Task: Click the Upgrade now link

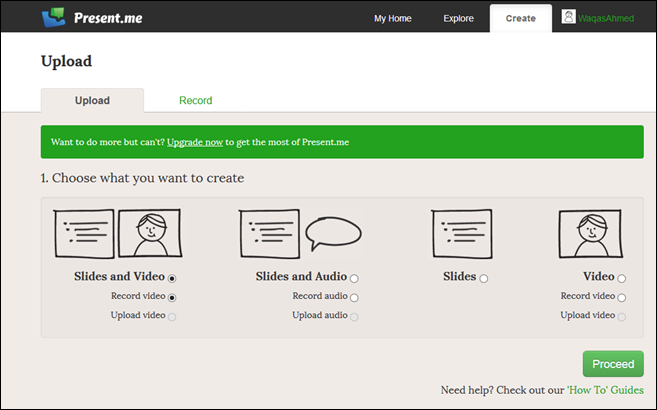Action: 195,142
